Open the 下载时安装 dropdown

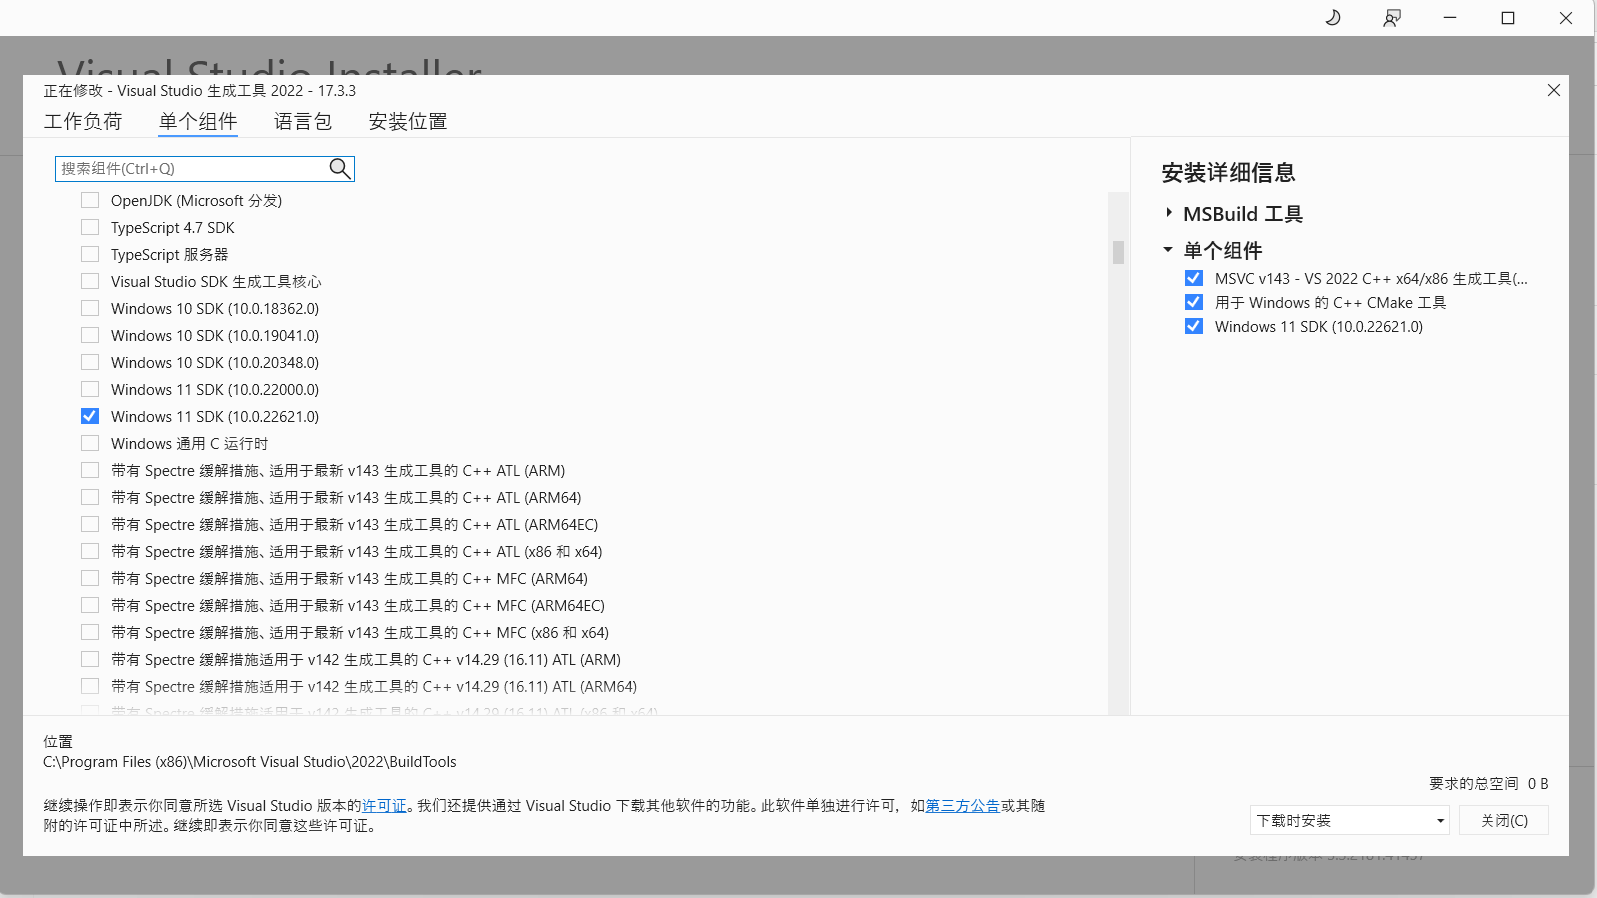(x=1350, y=820)
